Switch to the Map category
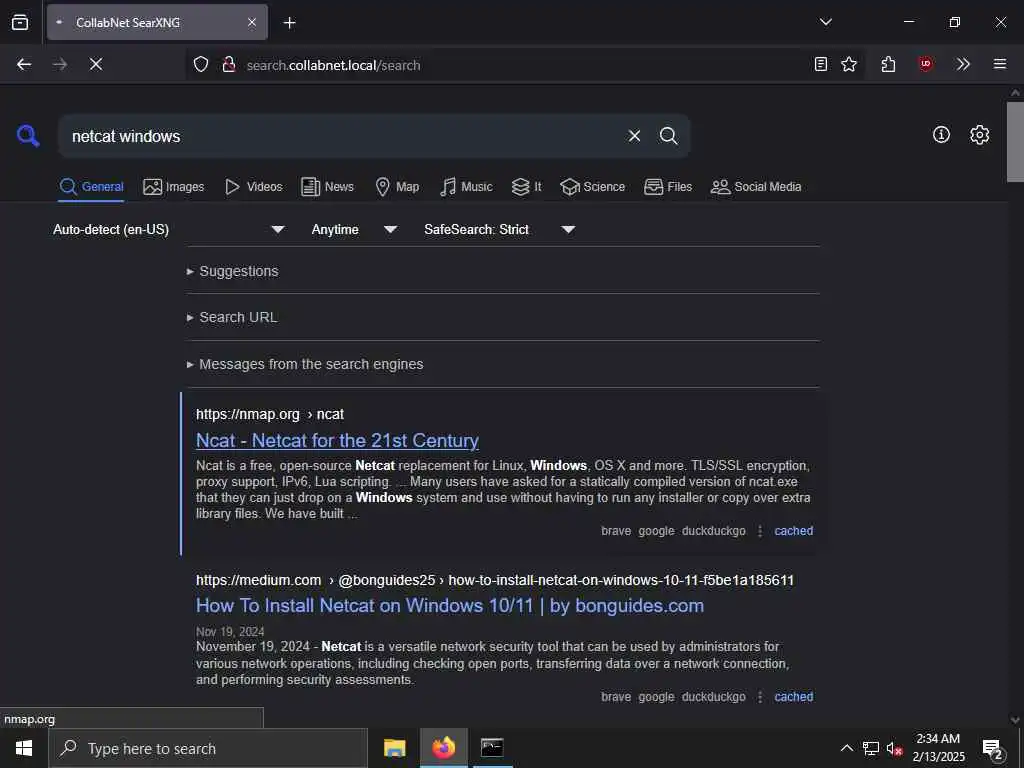 (397, 187)
